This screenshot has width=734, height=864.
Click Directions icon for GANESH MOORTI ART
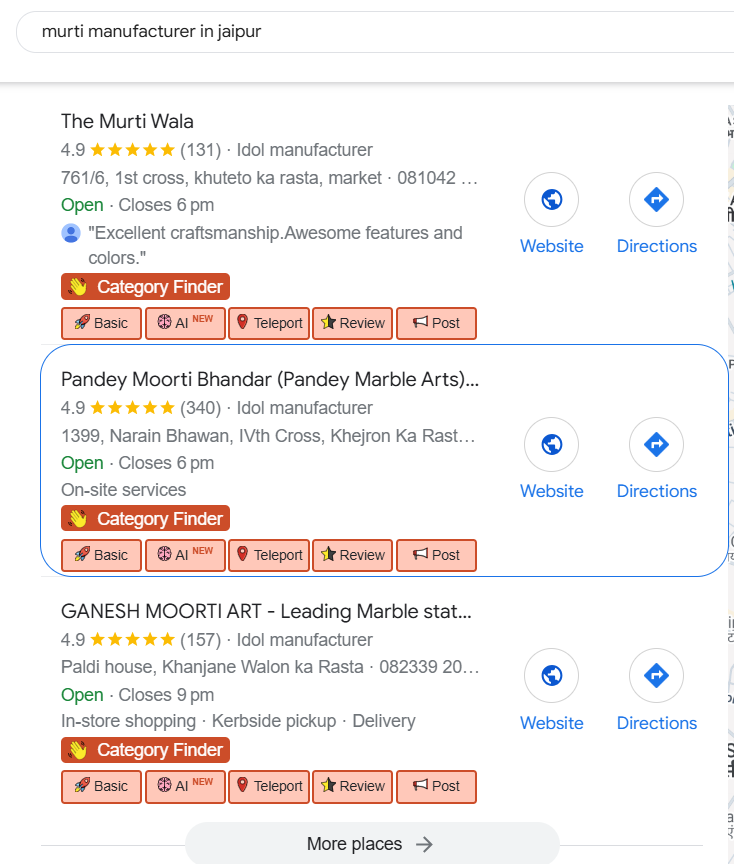point(656,677)
